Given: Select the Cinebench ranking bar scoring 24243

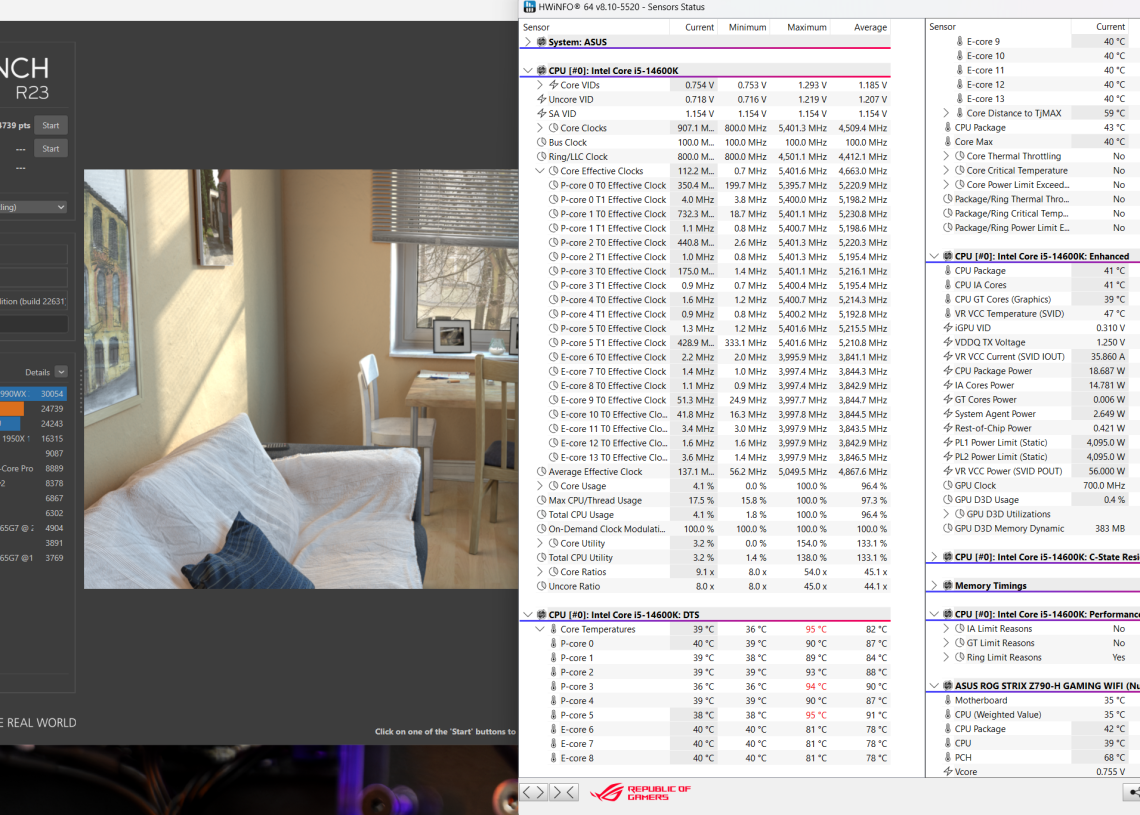Looking at the screenshot, I should click(33, 424).
